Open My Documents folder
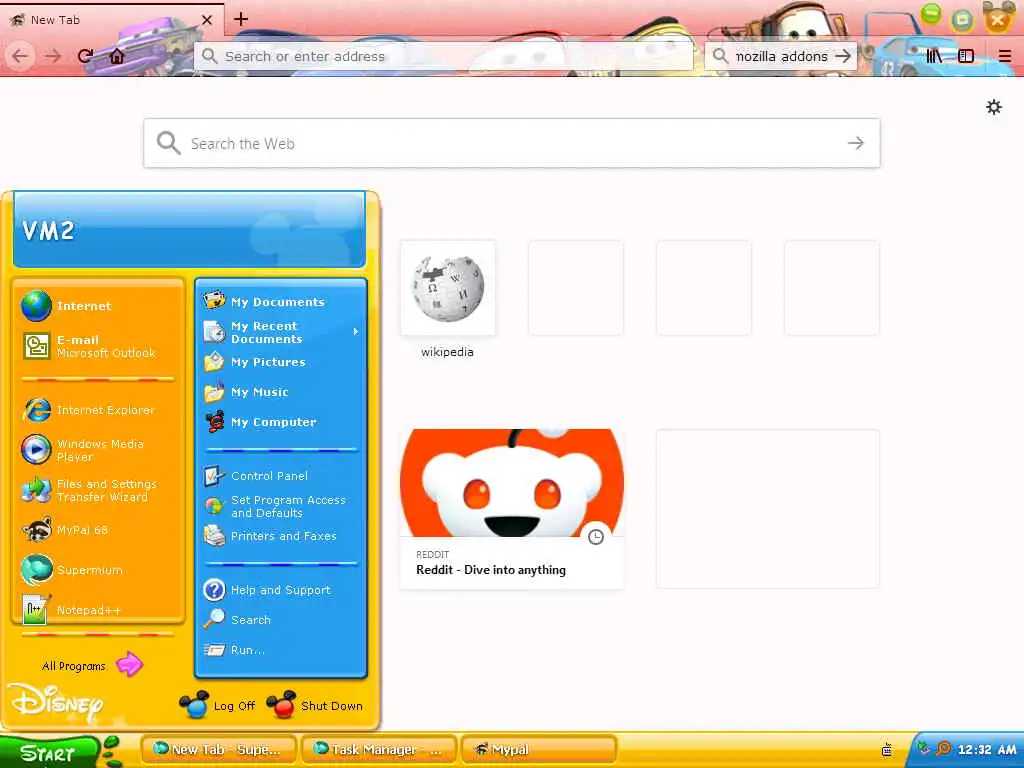The width and height of the screenshot is (1024, 768). pyautogui.click(x=281, y=302)
